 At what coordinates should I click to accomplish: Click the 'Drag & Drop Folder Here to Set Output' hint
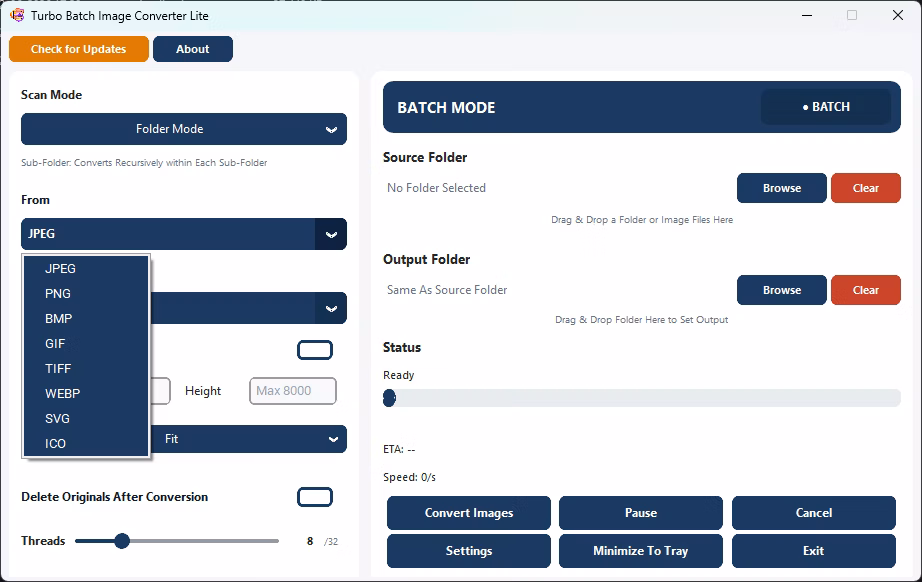[642, 320]
